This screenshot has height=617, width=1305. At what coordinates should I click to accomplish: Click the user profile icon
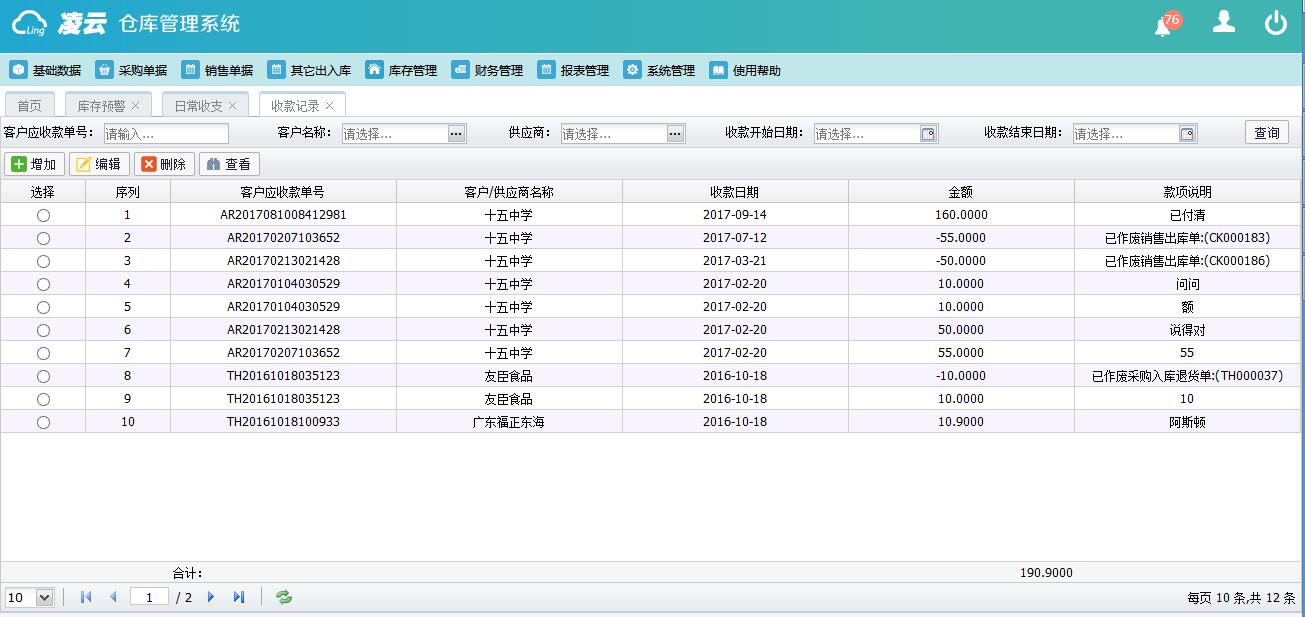pos(1223,23)
